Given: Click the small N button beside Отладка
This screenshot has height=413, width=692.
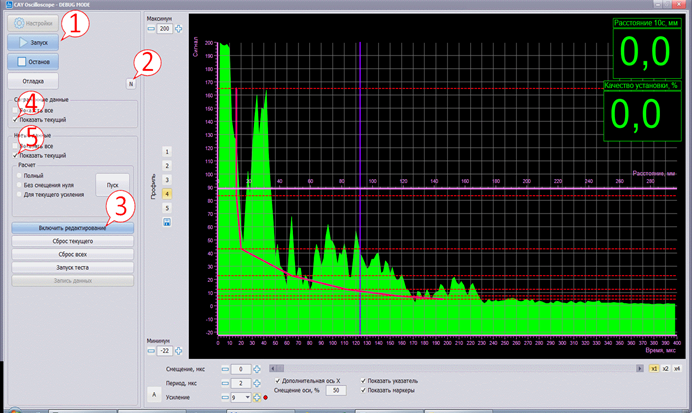Looking at the screenshot, I should [x=130, y=84].
